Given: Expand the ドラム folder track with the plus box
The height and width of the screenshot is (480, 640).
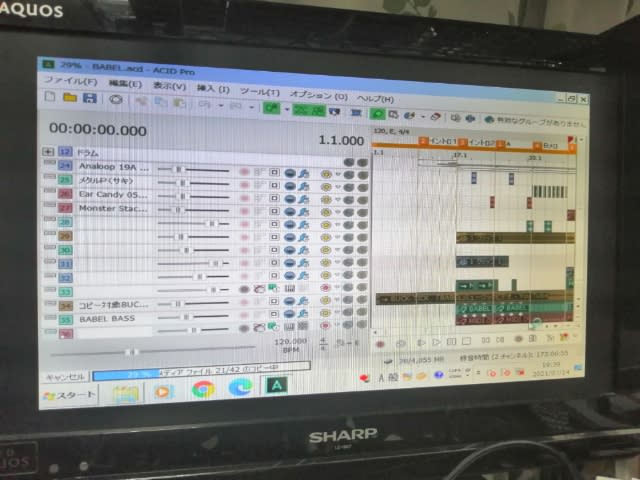Looking at the screenshot, I should [48, 151].
